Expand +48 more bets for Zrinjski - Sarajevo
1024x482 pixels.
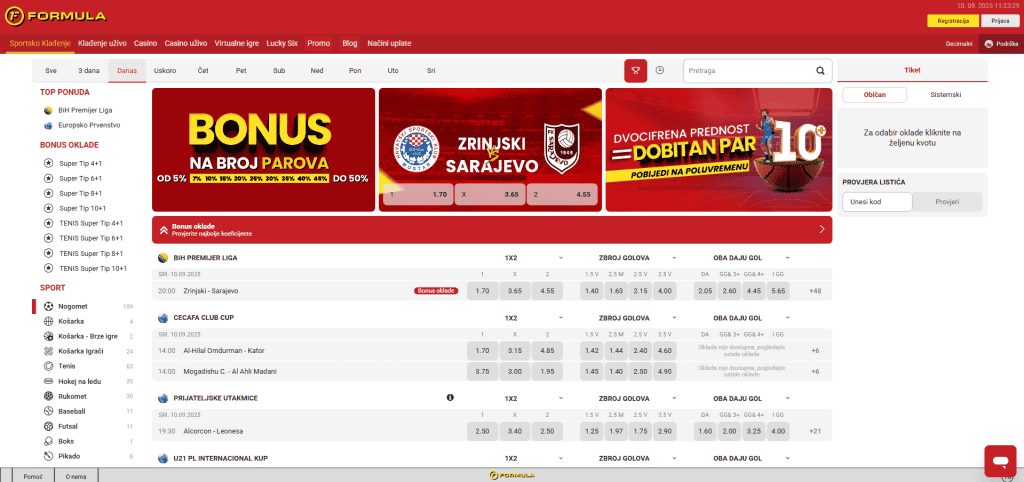click(815, 291)
